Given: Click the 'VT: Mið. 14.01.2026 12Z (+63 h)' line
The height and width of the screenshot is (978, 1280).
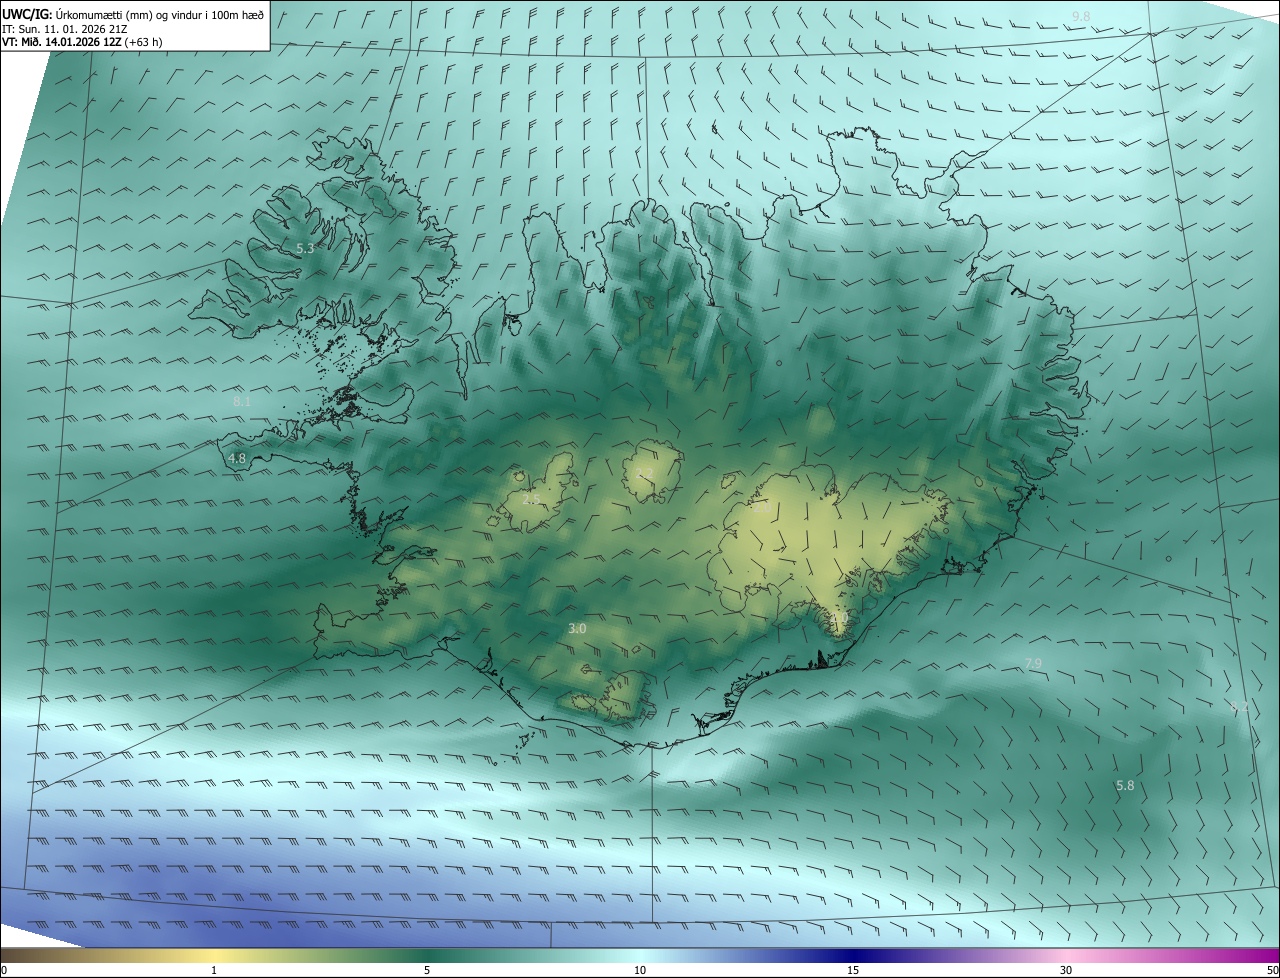Looking at the screenshot, I should click(x=82, y=42).
